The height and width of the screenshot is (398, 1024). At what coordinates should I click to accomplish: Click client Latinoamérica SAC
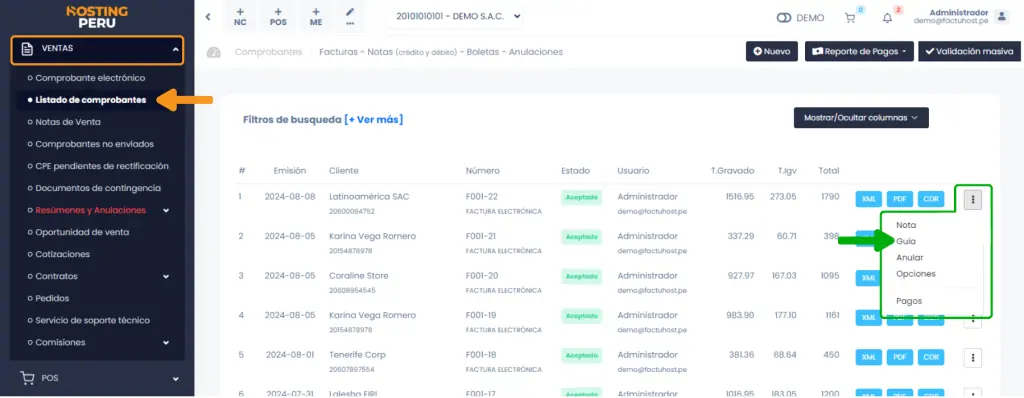(369, 197)
